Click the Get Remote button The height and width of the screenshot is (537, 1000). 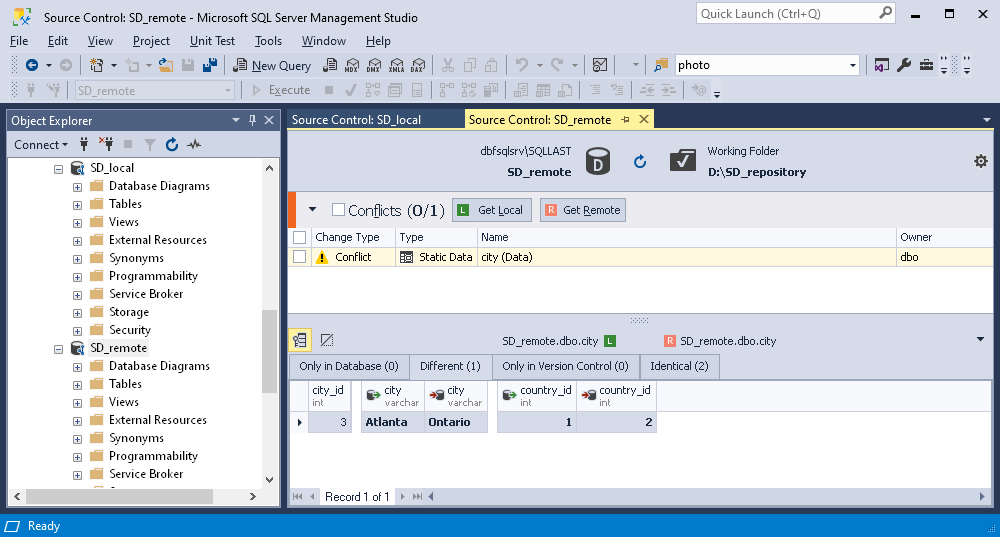point(583,210)
